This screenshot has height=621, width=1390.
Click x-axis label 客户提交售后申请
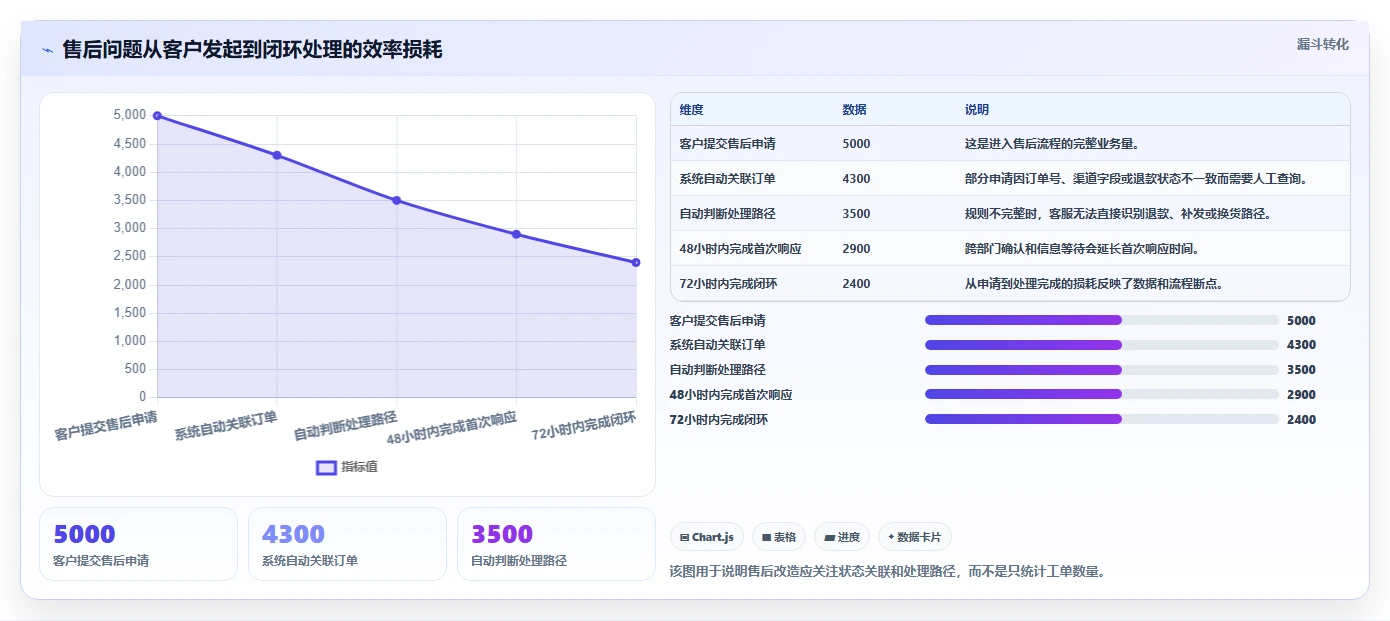105,426
